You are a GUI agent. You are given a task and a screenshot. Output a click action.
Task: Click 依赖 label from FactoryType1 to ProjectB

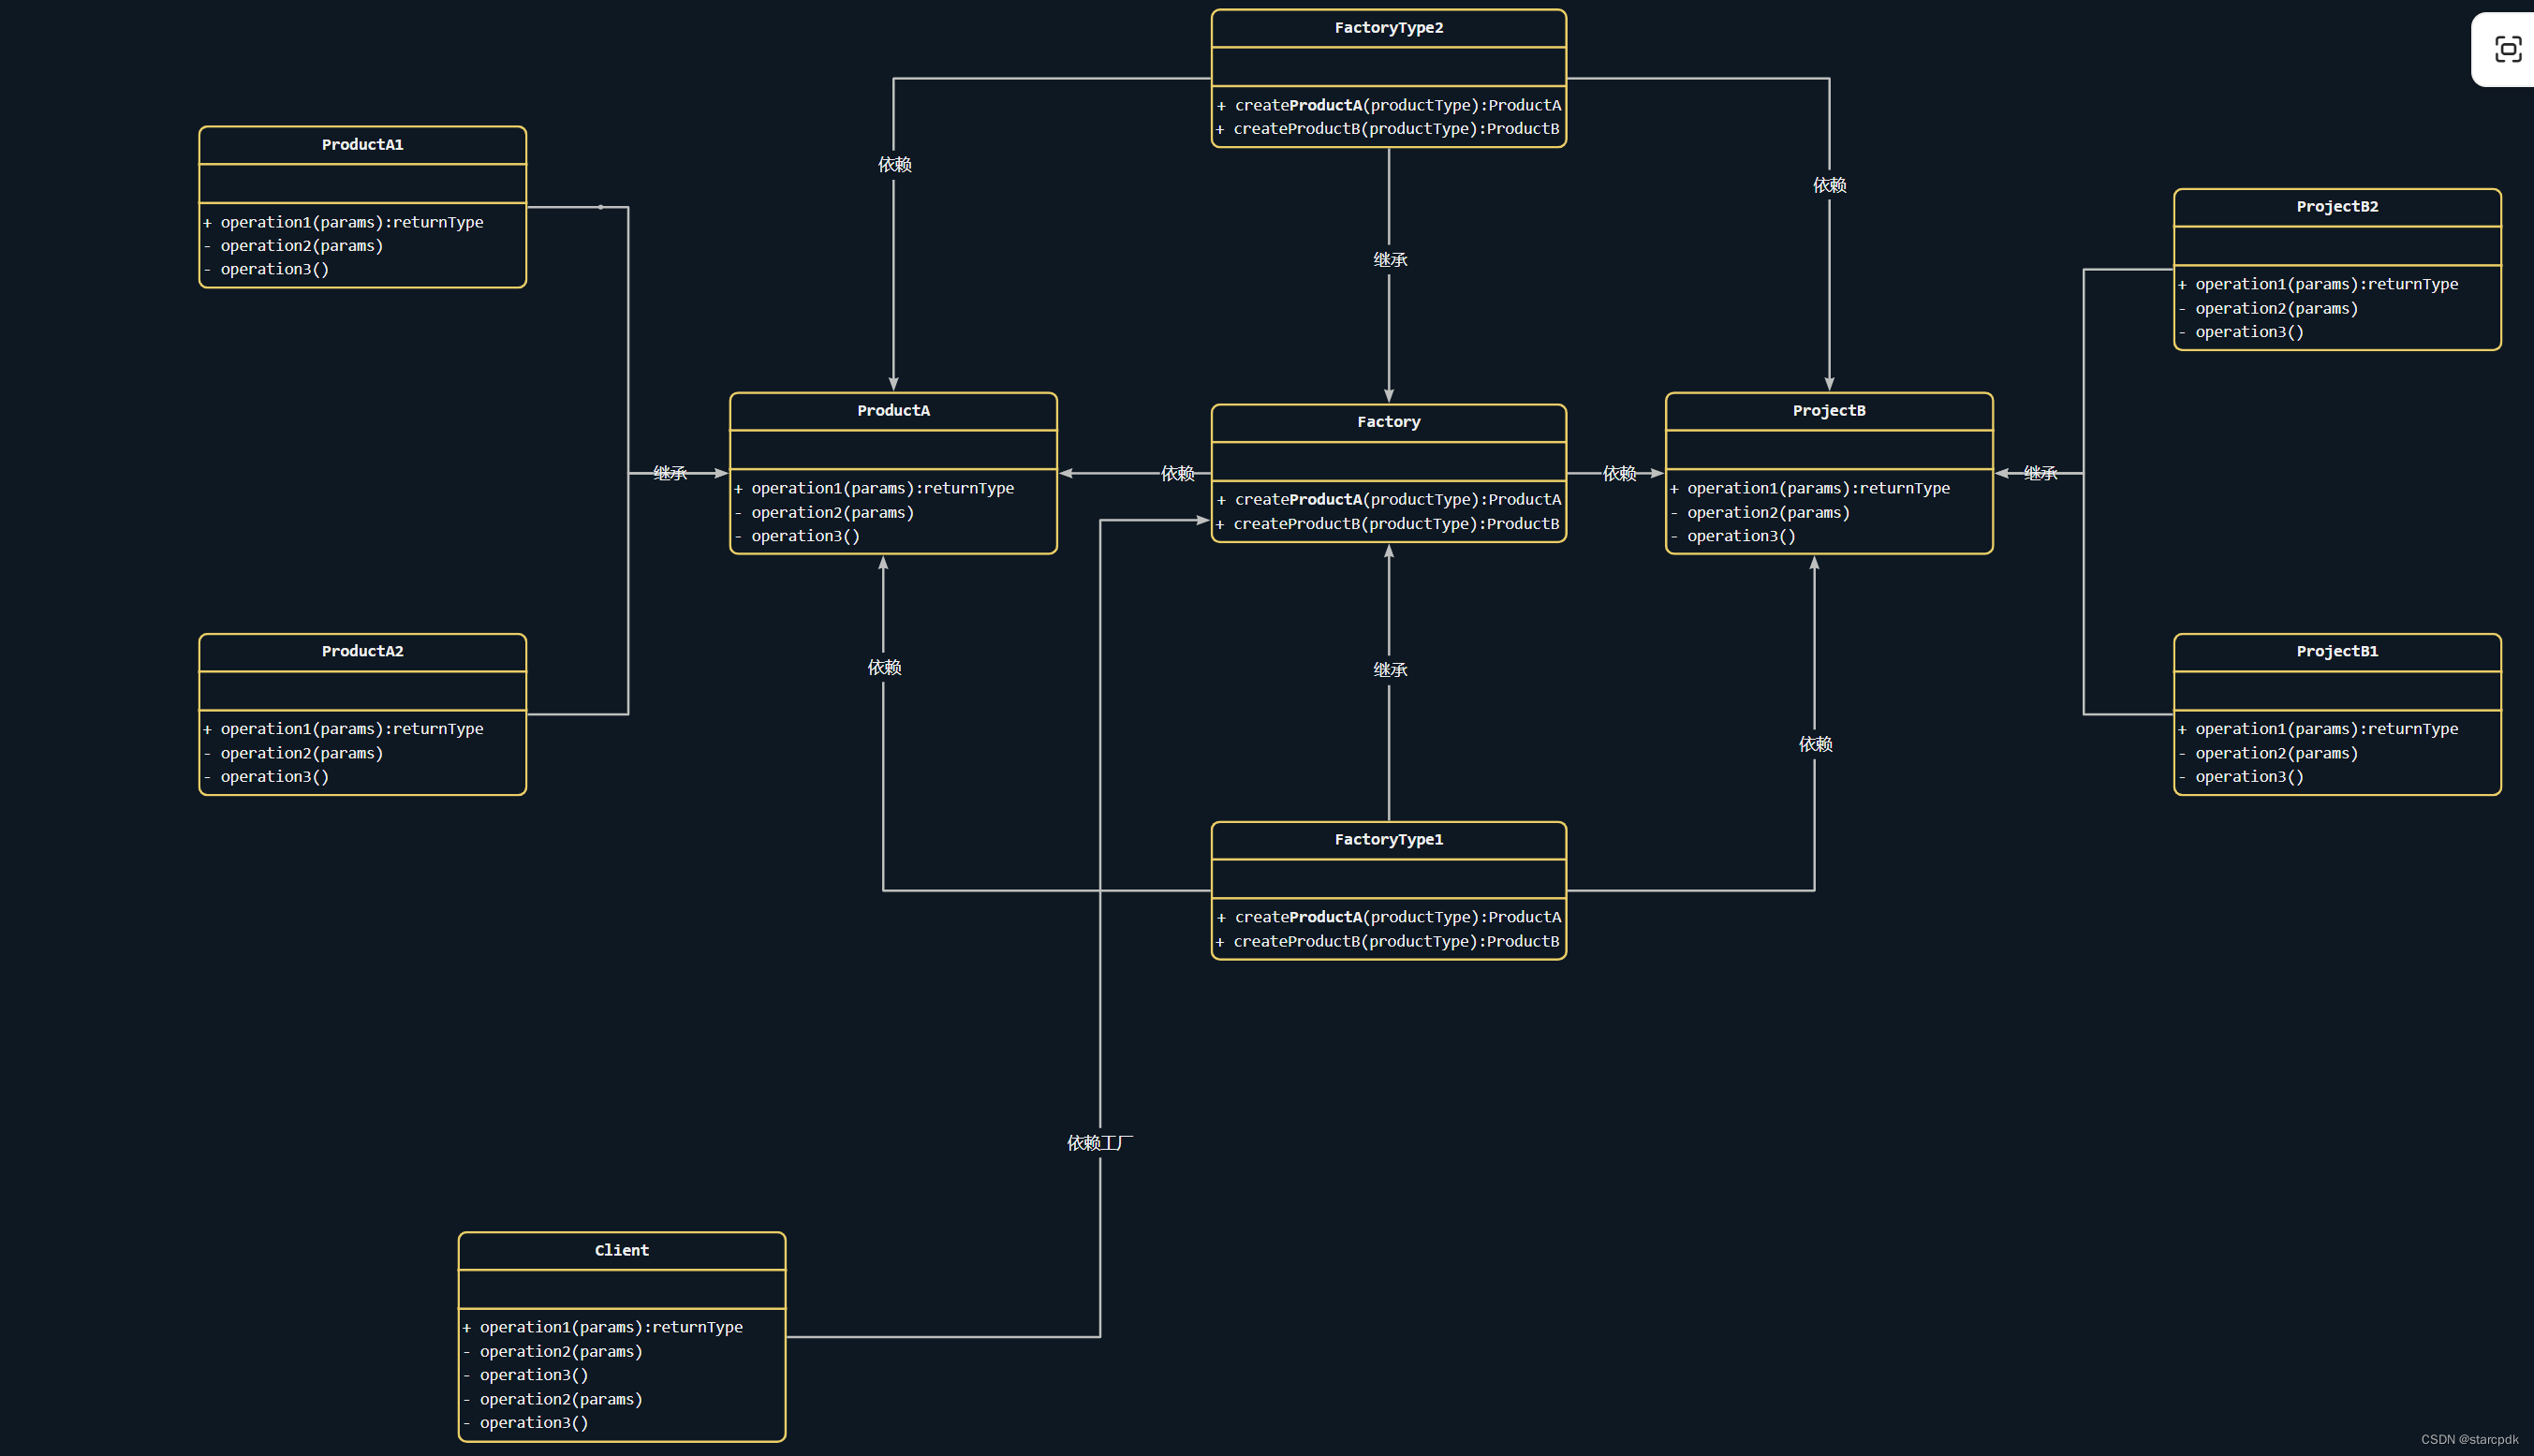(1815, 744)
